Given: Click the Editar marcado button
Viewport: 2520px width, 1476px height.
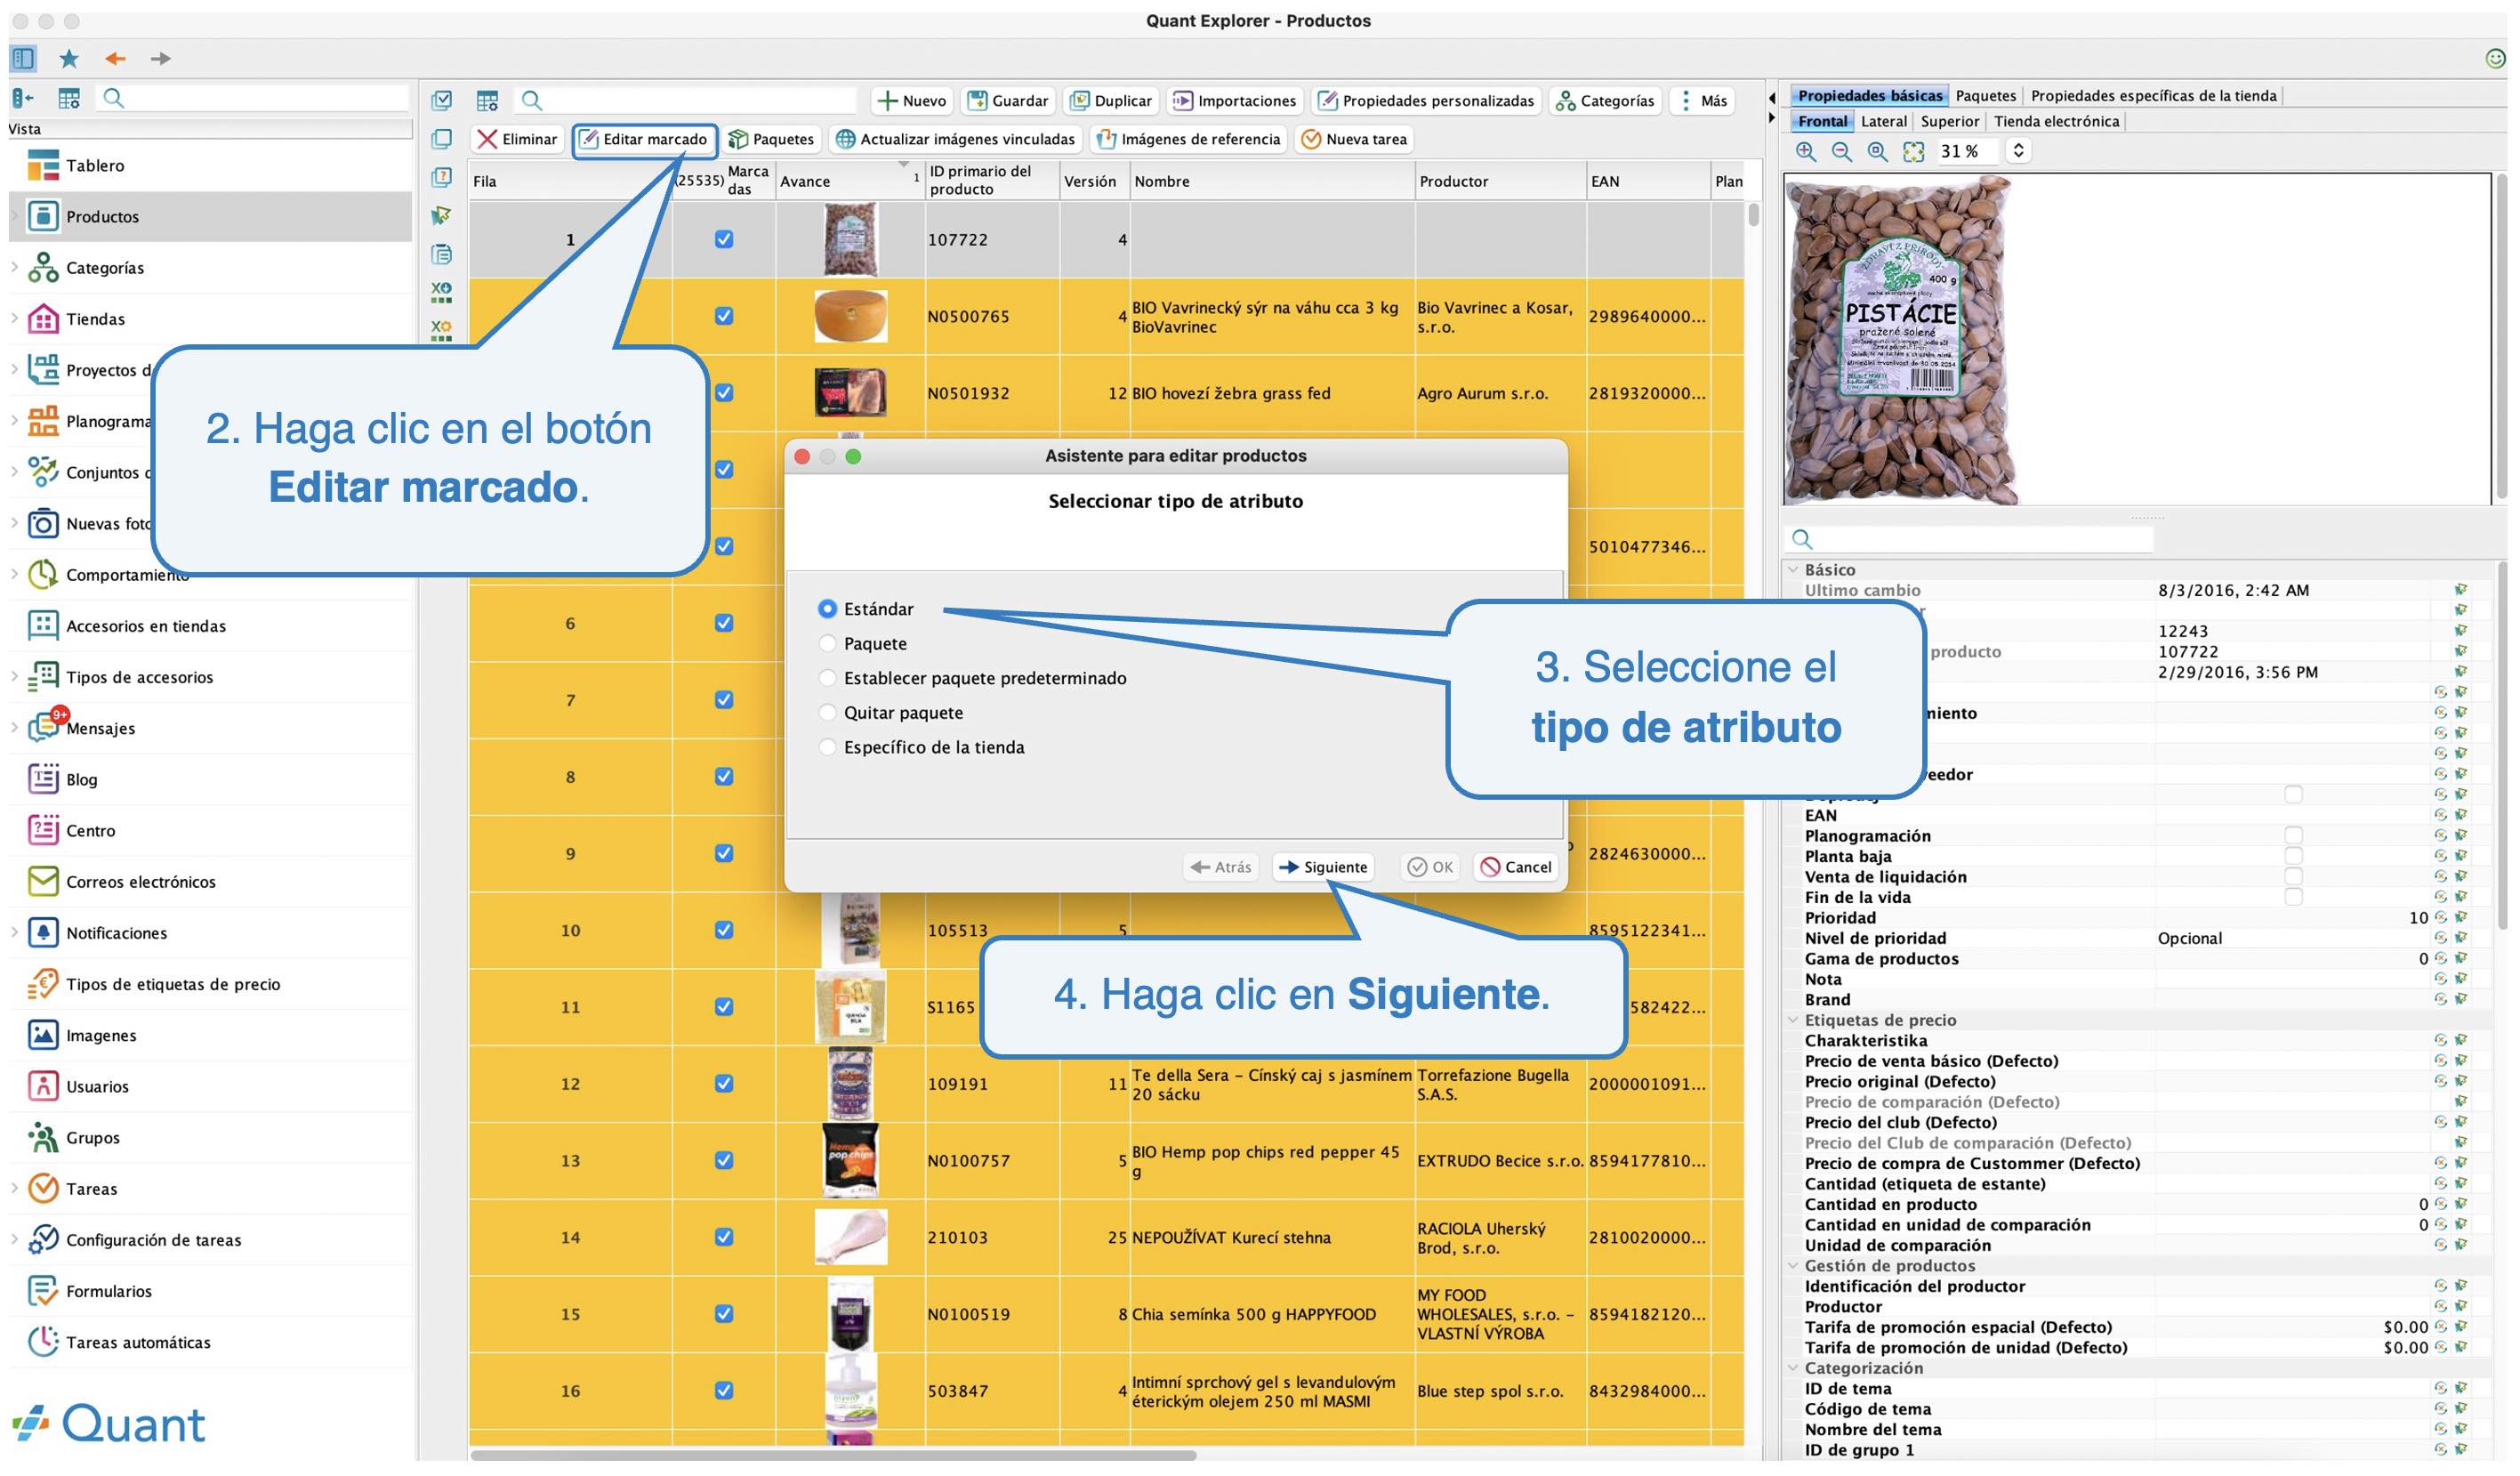Looking at the screenshot, I should [645, 139].
